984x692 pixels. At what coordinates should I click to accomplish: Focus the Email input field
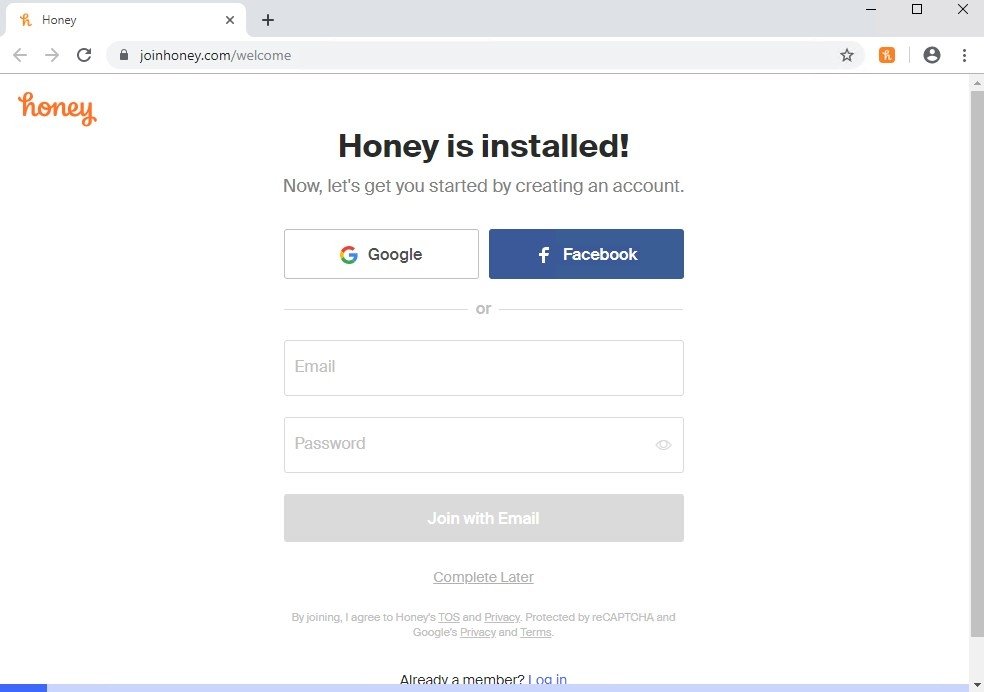[484, 368]
